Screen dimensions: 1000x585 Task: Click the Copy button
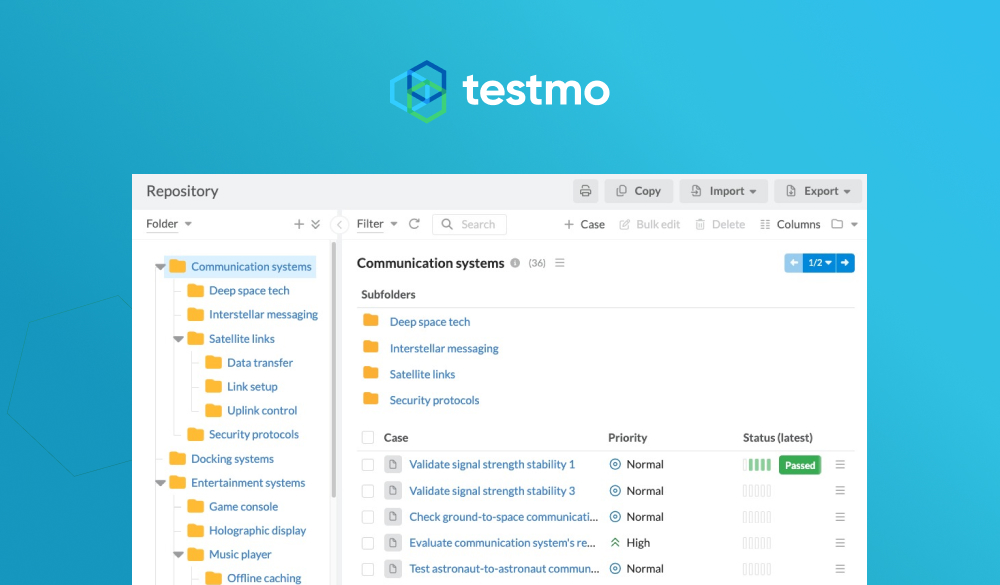click(x=638, y=190)
